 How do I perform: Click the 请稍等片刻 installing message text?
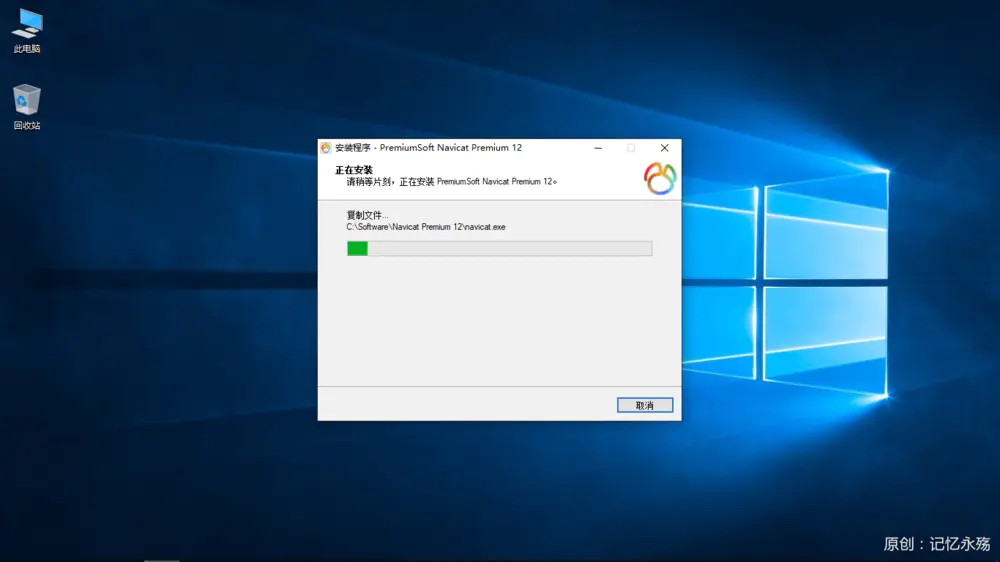[452, 182]
